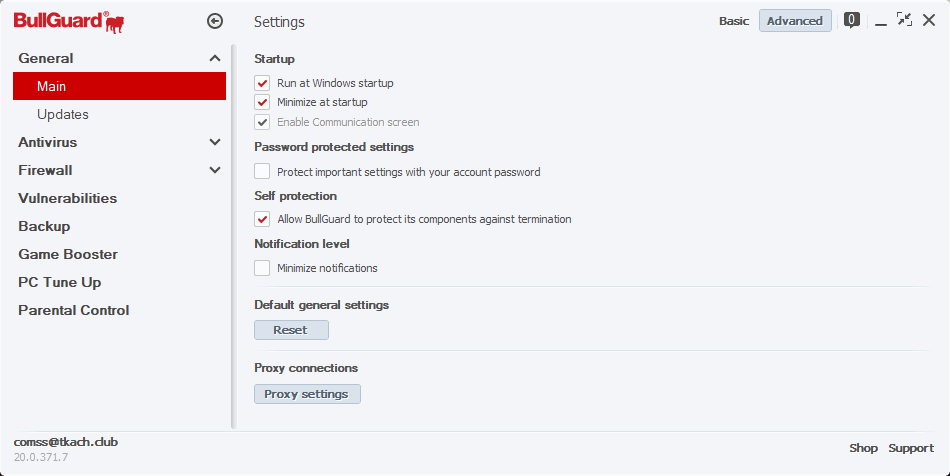
Task: Disable BullGuard self protection checkbox
Action: [263, 219]
